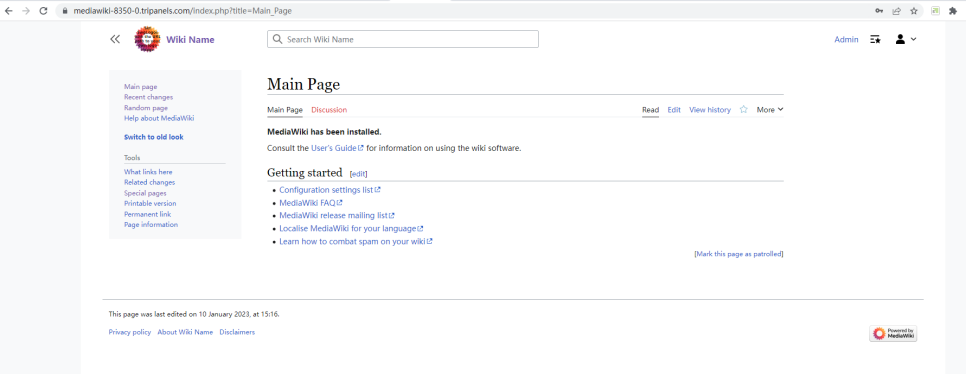The image size is (967, 374).
Task: Open Disclaimers footer link
Action: [x=237, y=332]
